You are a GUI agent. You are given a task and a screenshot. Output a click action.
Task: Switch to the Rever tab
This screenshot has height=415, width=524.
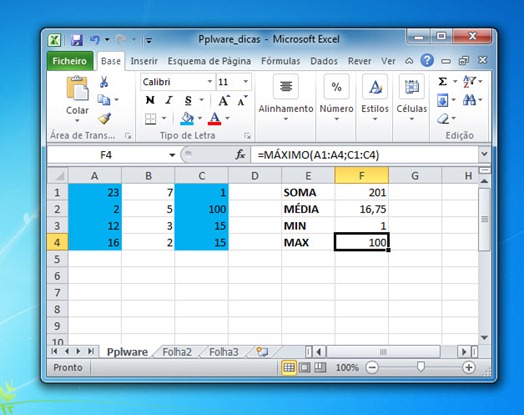[x=359, y=61]
